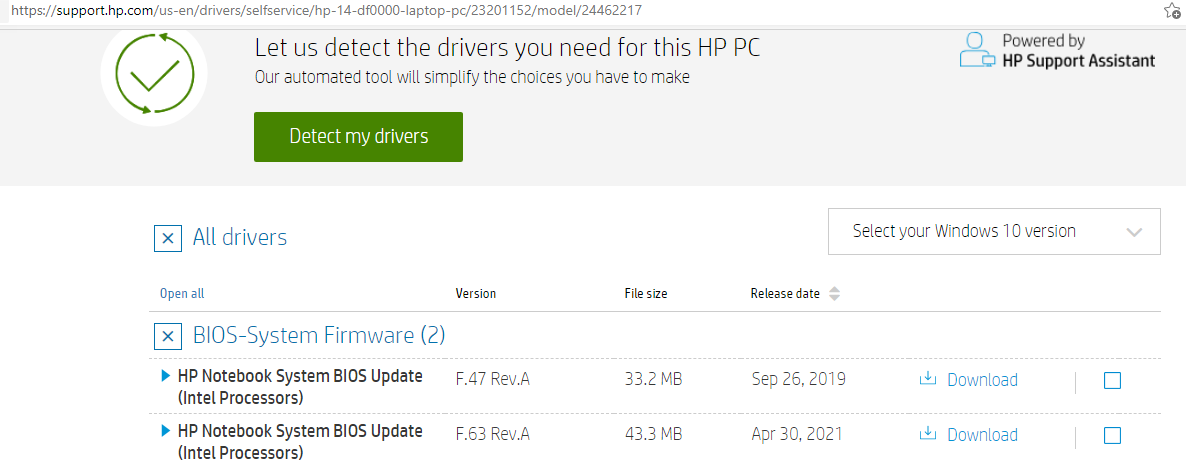The height and width of the screenshot is (468, 1186).
Task: Click the Detect my drivers button
Action: pyautogui.click(x=358, y=137)
